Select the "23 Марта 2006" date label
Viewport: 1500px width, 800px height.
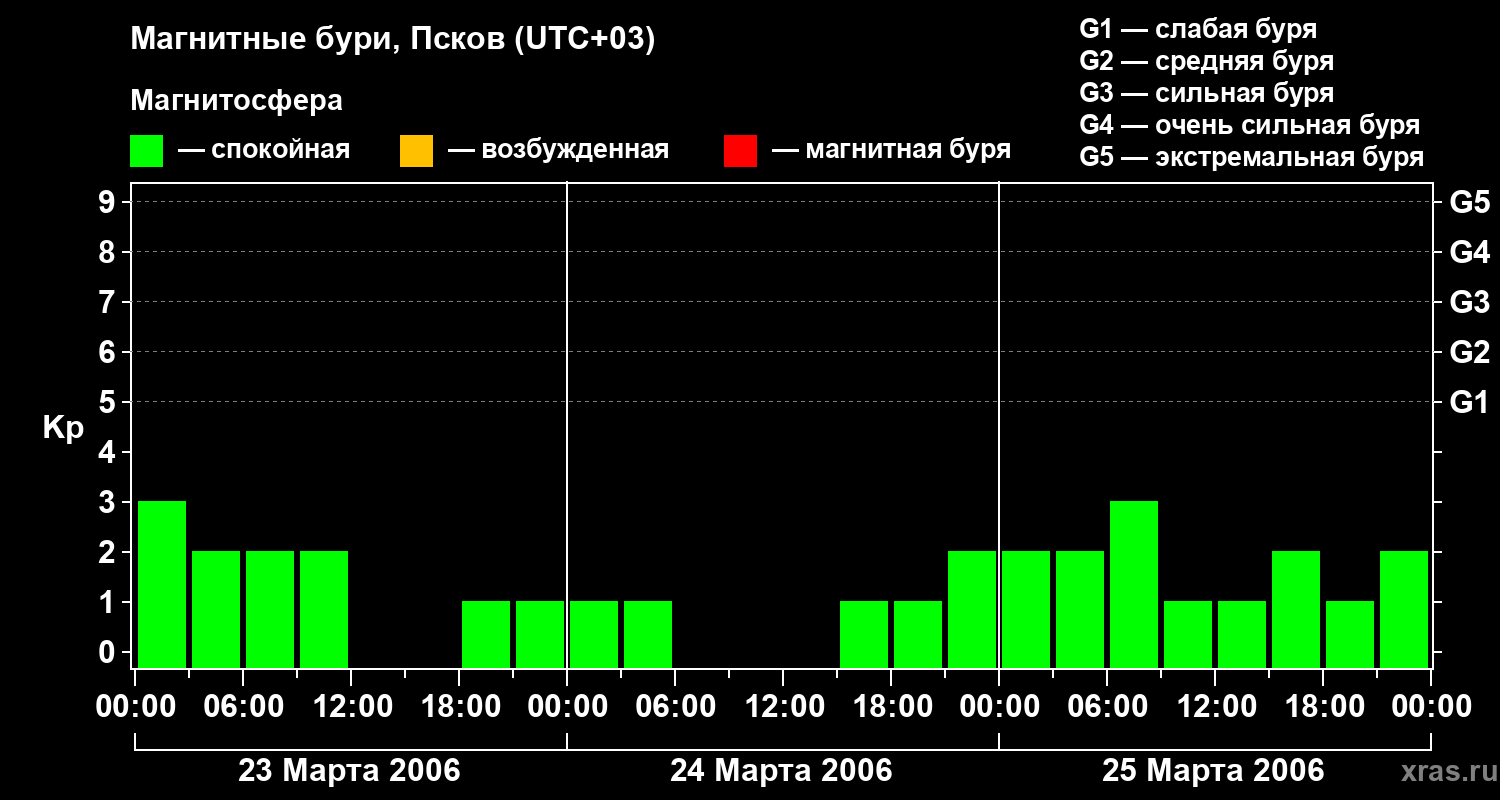349,771
